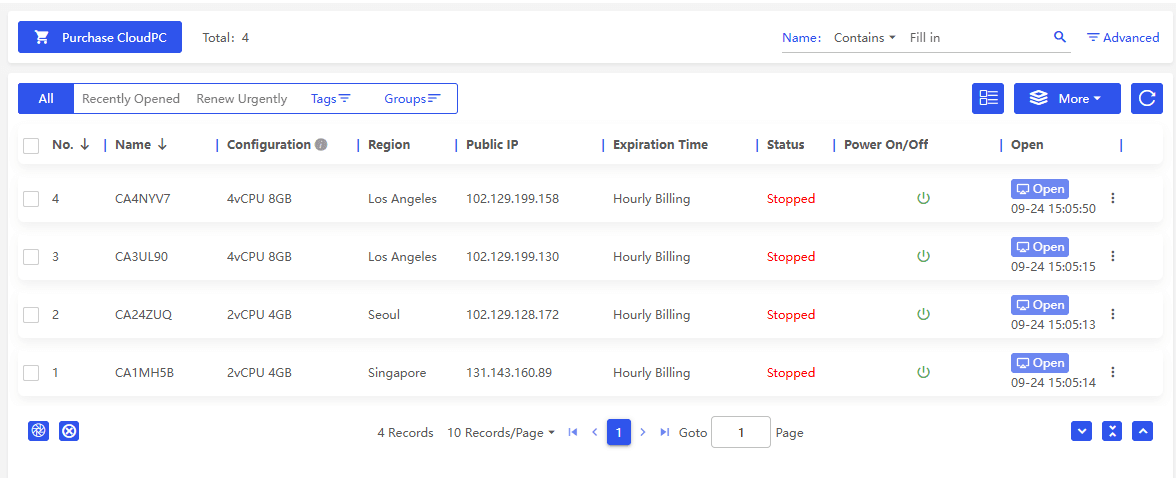This screenshot has width=1176, height=478.
Task: Open the CA1MH5B CloudPC
Action: click(1040, 362)
